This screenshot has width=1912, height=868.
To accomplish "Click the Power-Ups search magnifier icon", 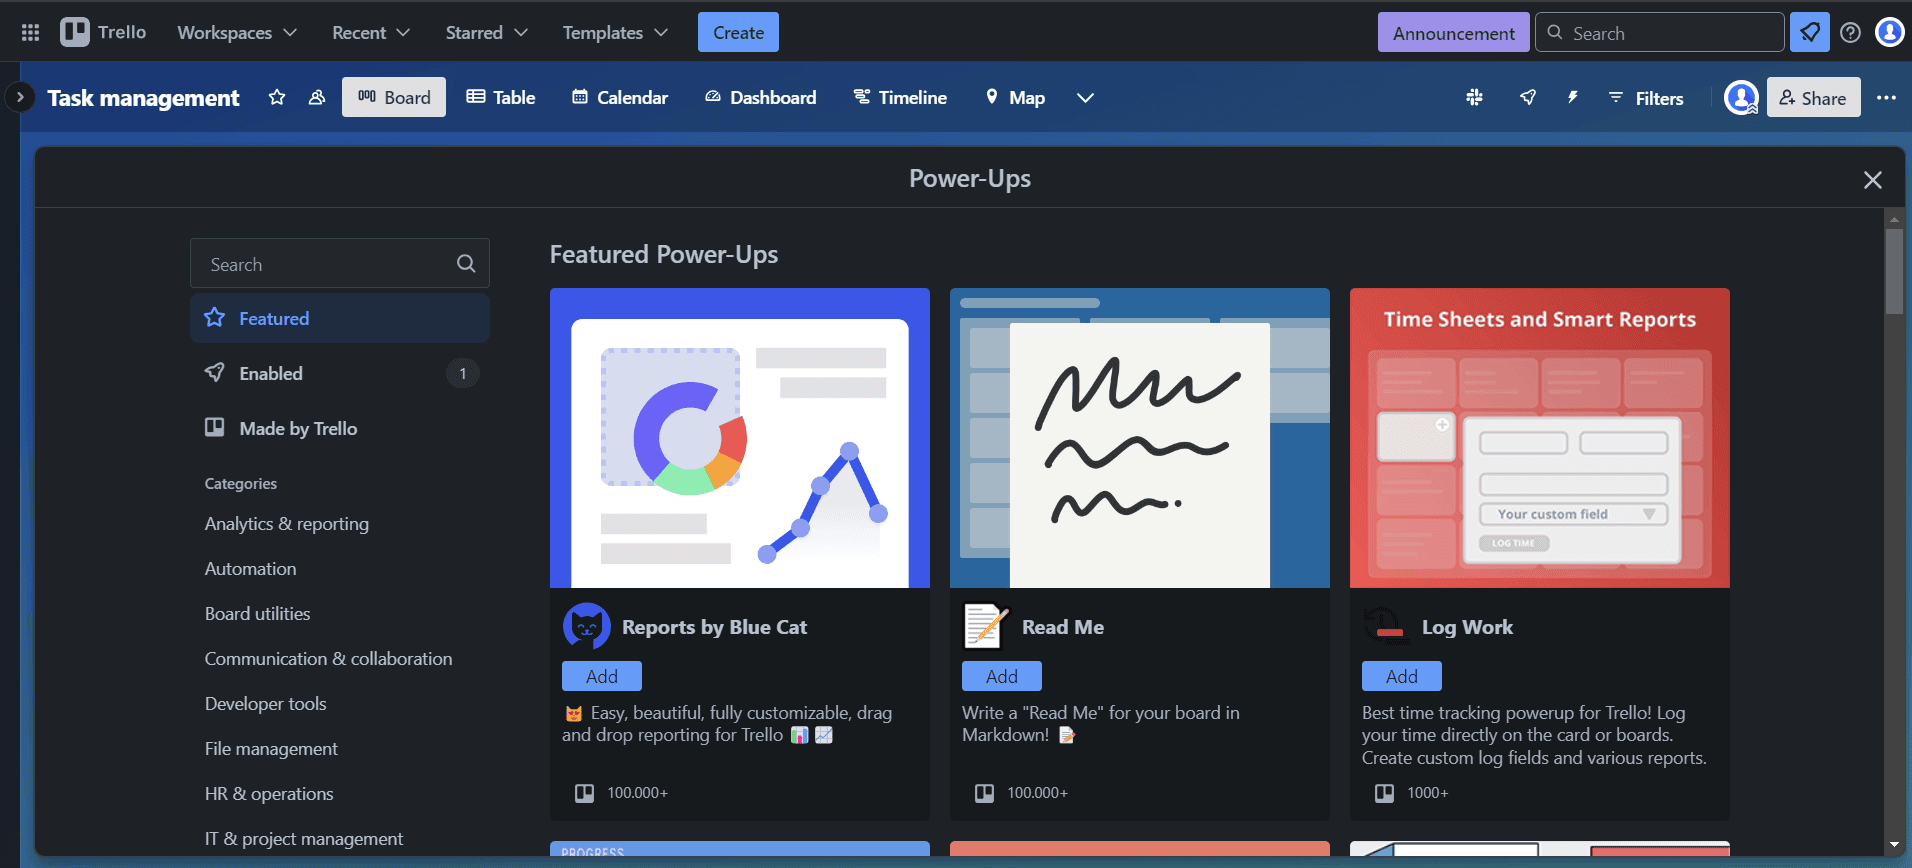I will pyautogui.click(x=466, y=264).
